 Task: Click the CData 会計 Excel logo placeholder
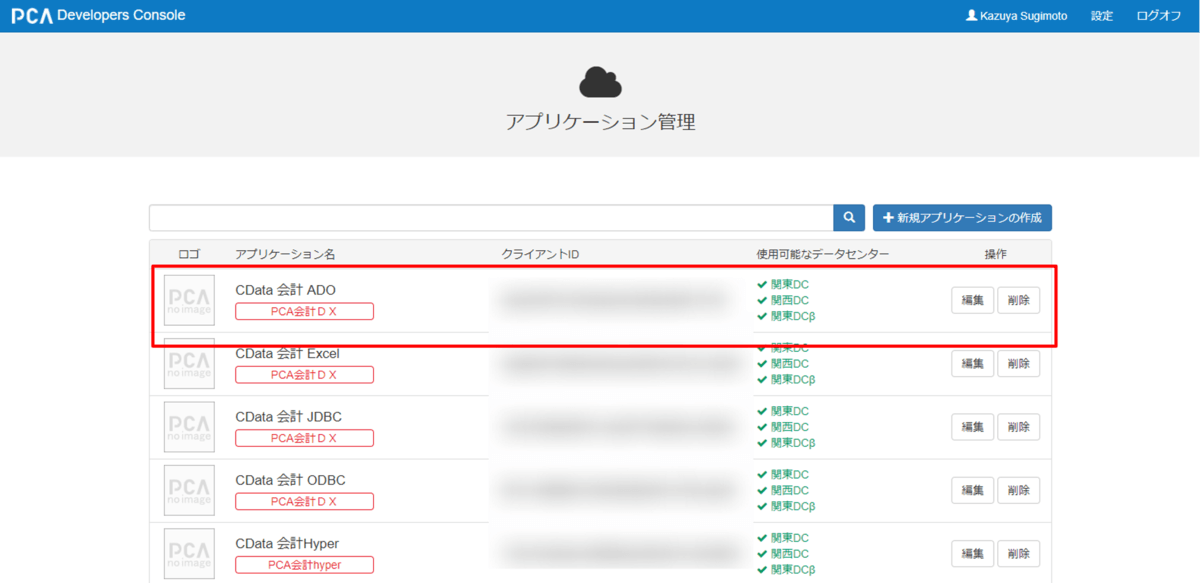[x=189, y=364]
